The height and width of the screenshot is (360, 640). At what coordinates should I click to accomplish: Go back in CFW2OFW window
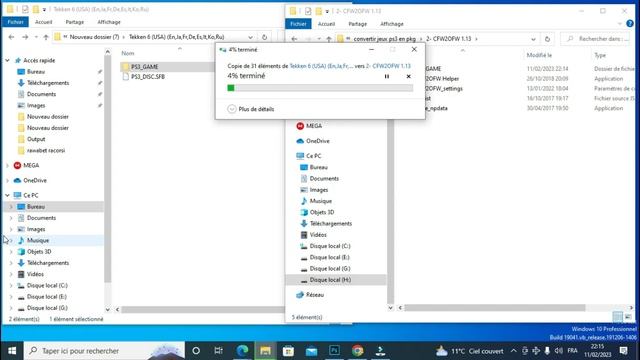pyautogui.click(x=294, y=39)
